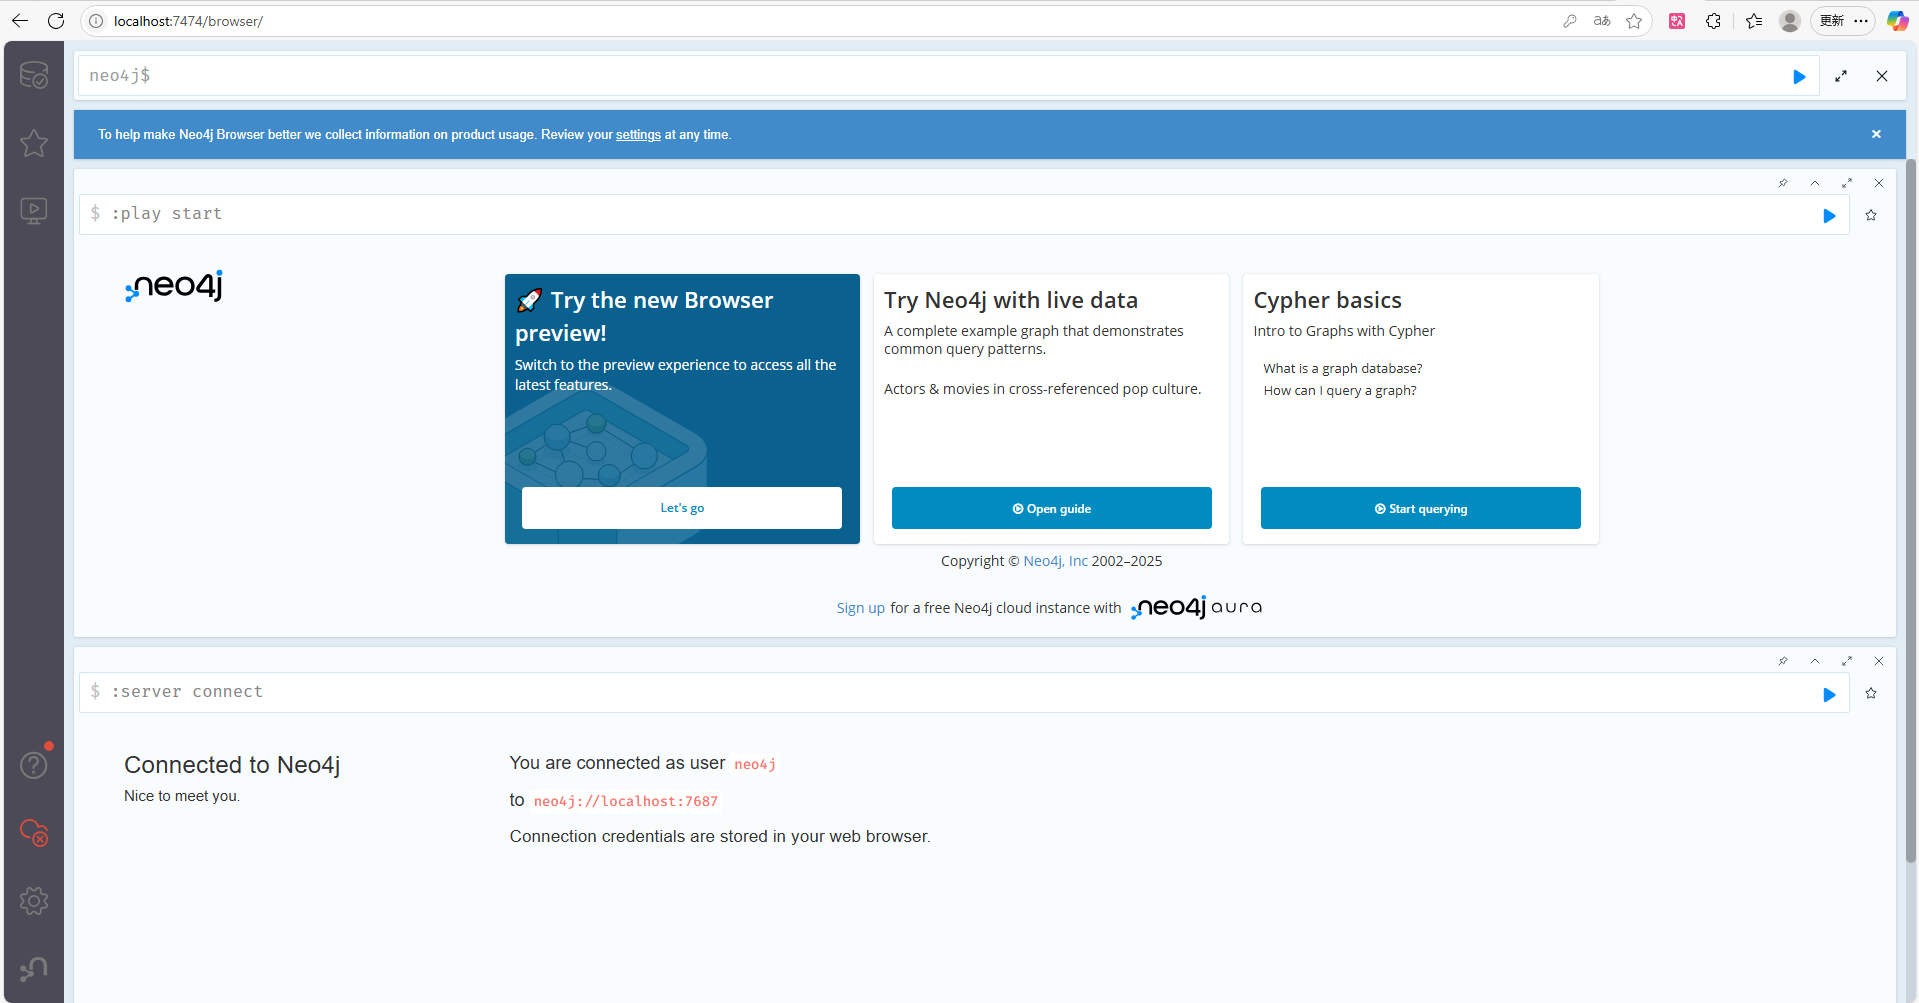The height and width of the screenshot is (1003, 1919).
Task: Click the password key icon
Action: (1570, 21)
